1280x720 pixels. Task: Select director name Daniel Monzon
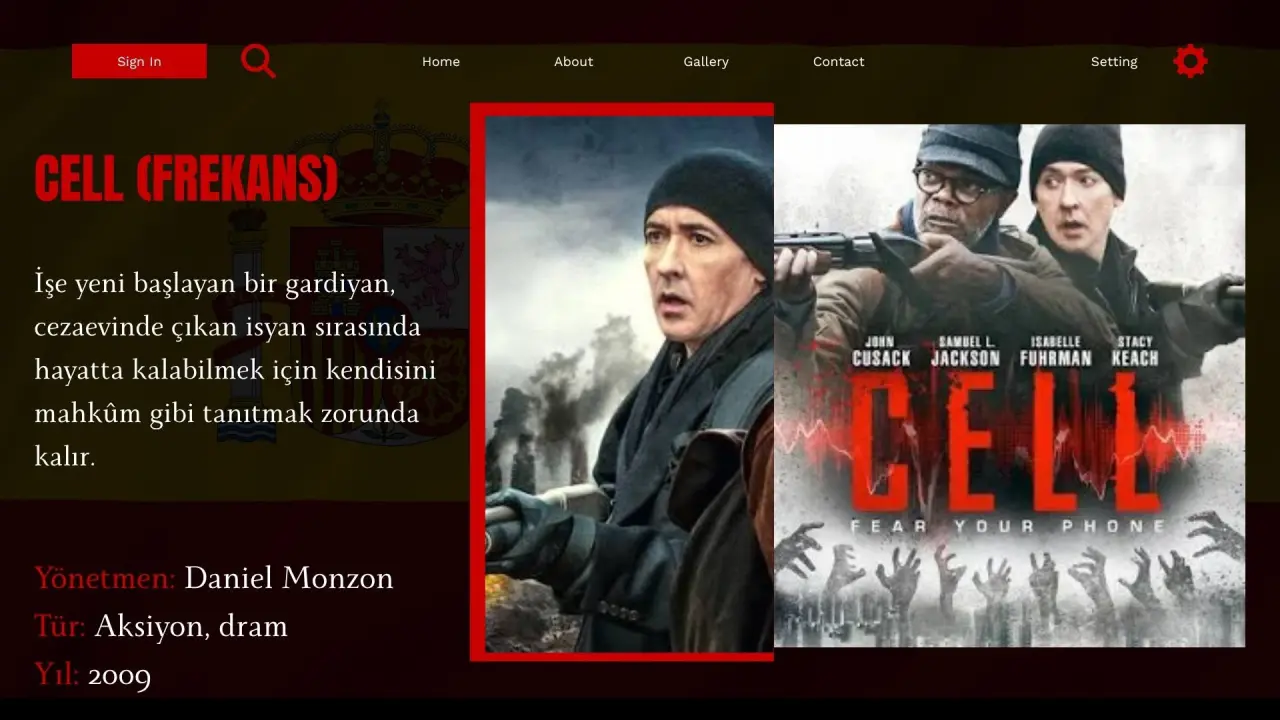[289, 578]
